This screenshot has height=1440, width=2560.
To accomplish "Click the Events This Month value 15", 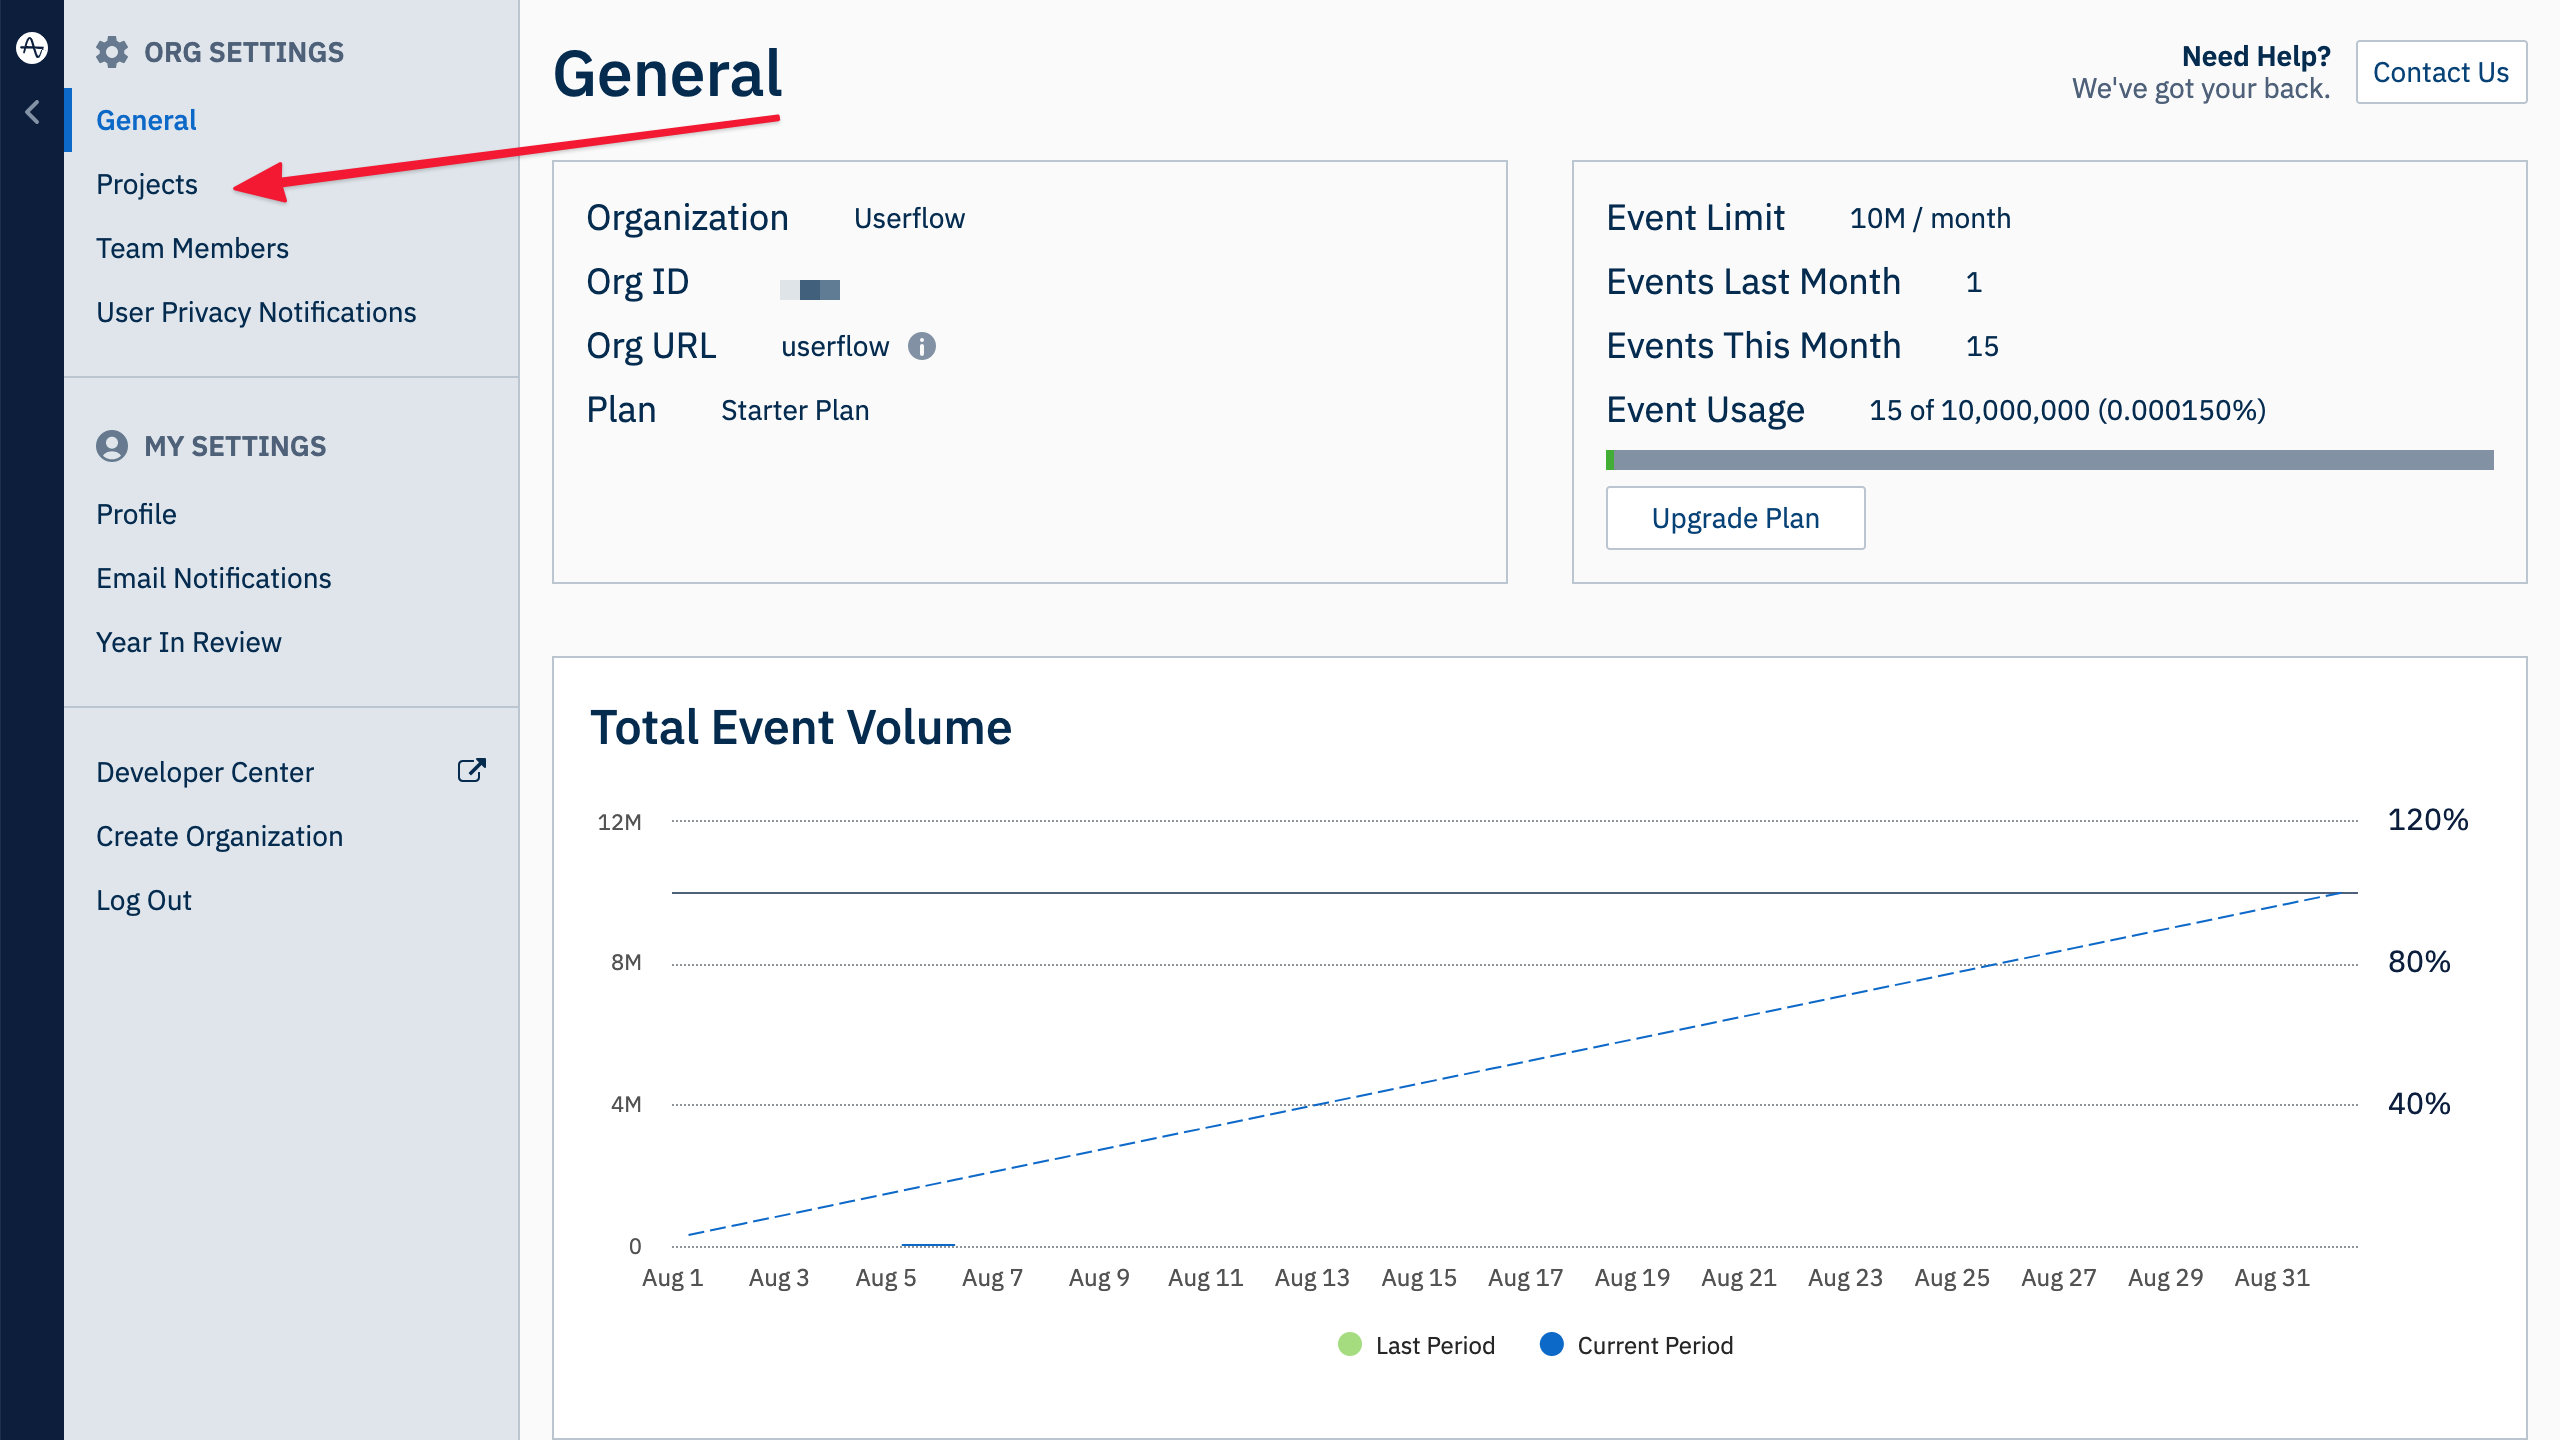I will (x=1982, y=346).
